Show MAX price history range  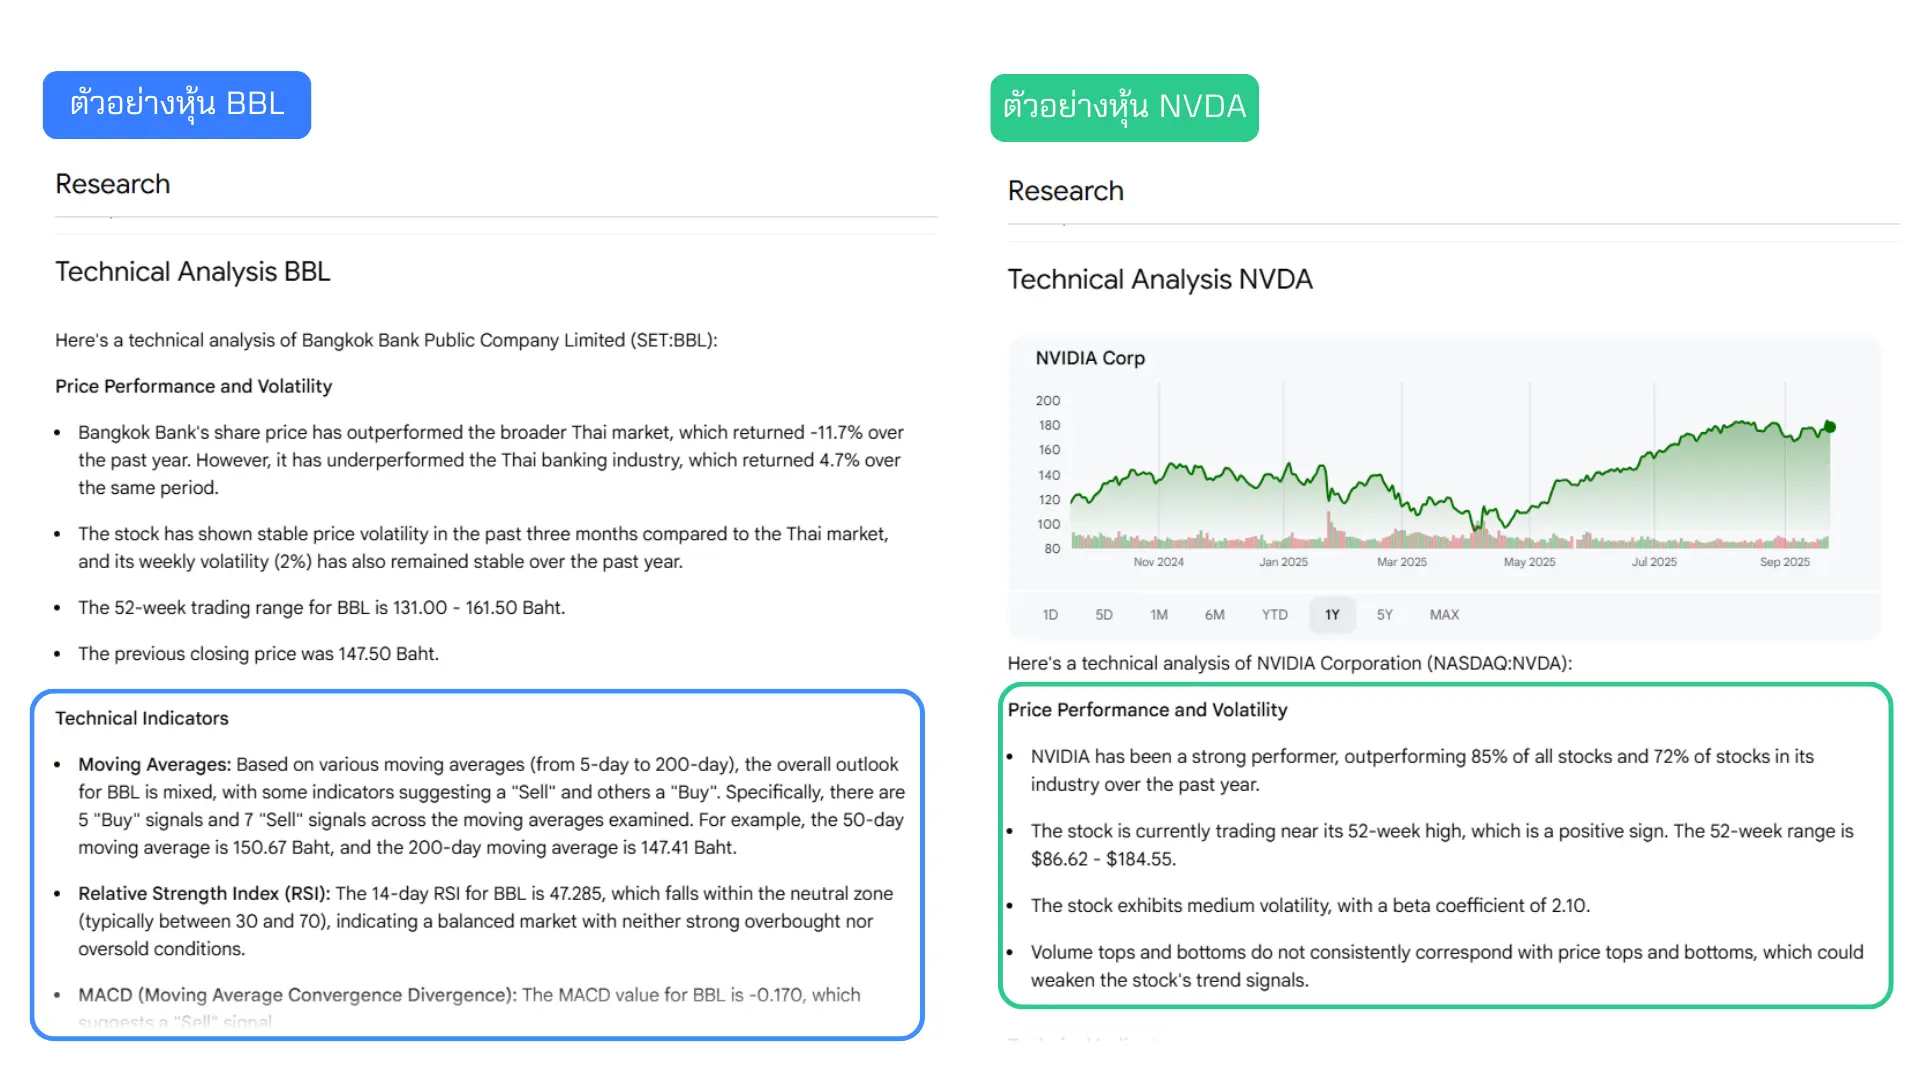click(x=1444, y=615)
